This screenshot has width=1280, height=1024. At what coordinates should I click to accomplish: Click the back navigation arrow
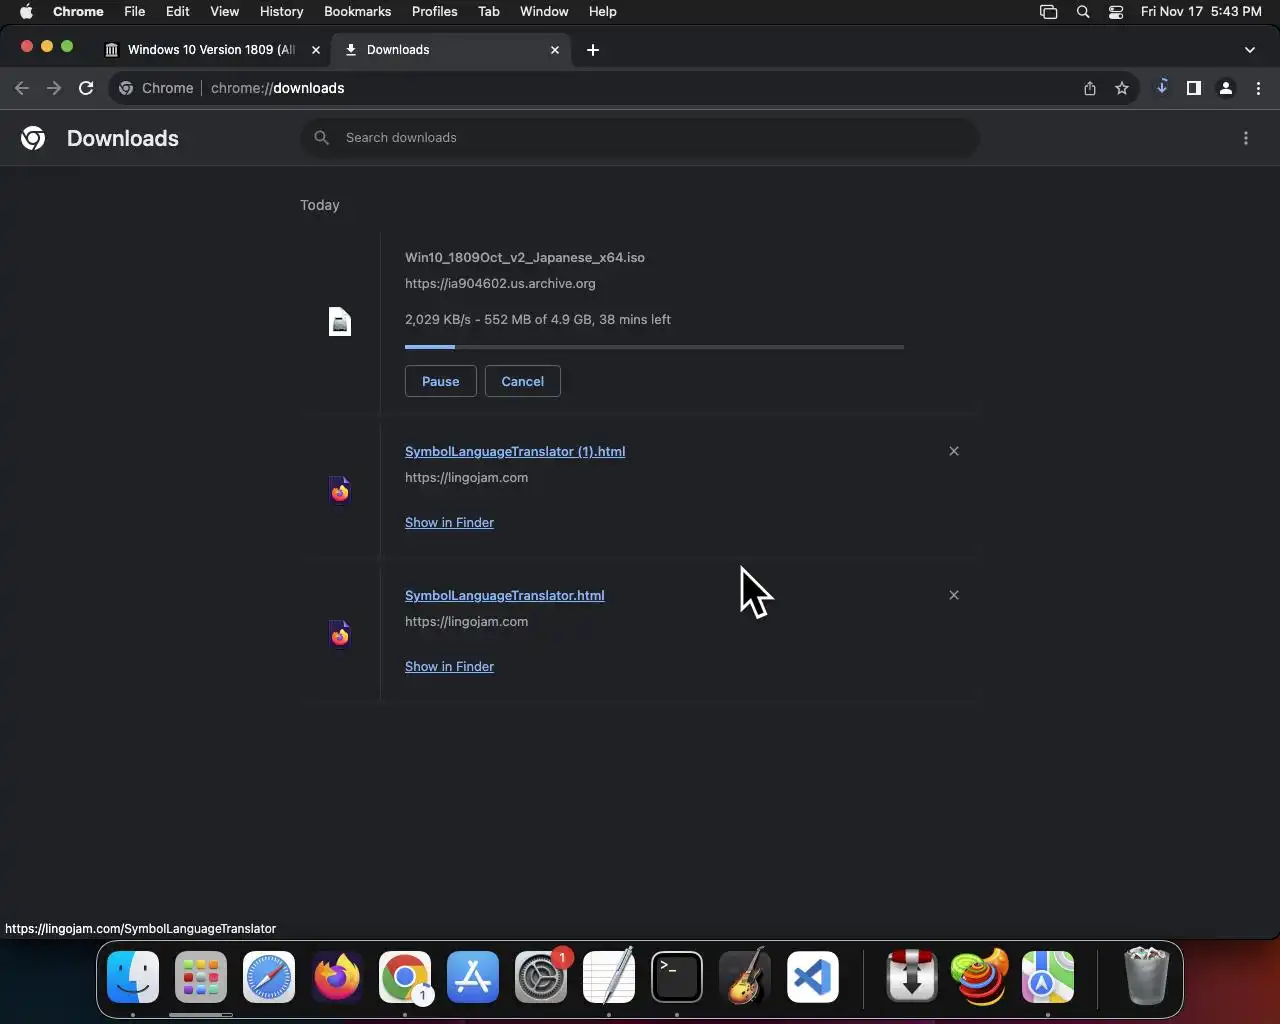22,88
